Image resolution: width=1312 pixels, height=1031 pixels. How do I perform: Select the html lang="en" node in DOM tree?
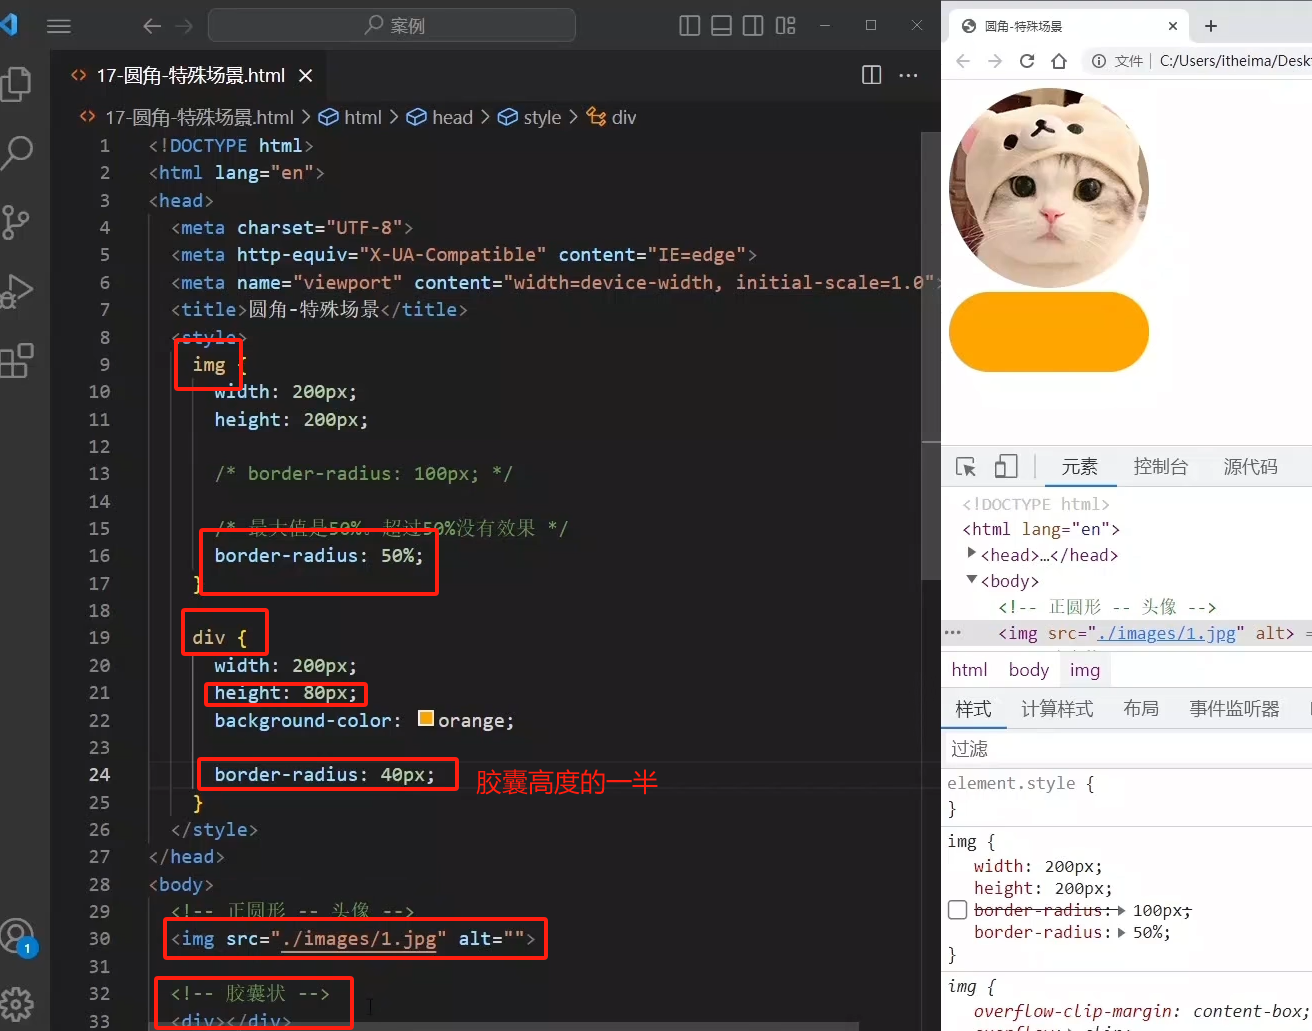[x=1041, y=529]
